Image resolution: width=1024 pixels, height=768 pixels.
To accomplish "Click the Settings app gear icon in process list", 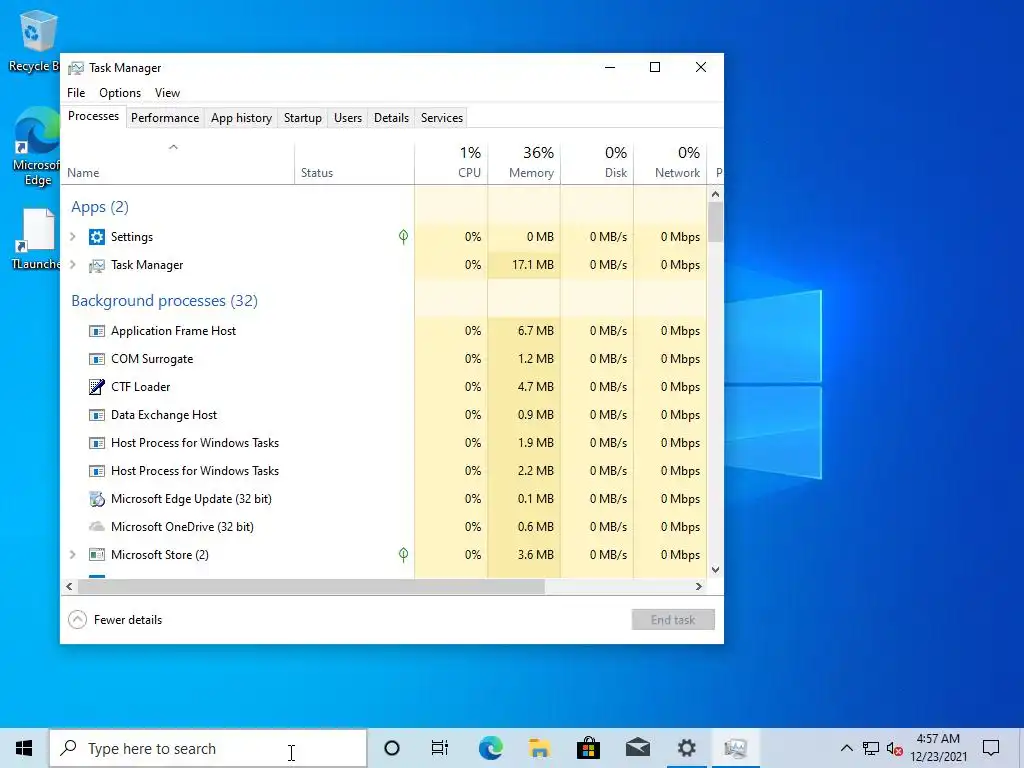I will [97, 237].
